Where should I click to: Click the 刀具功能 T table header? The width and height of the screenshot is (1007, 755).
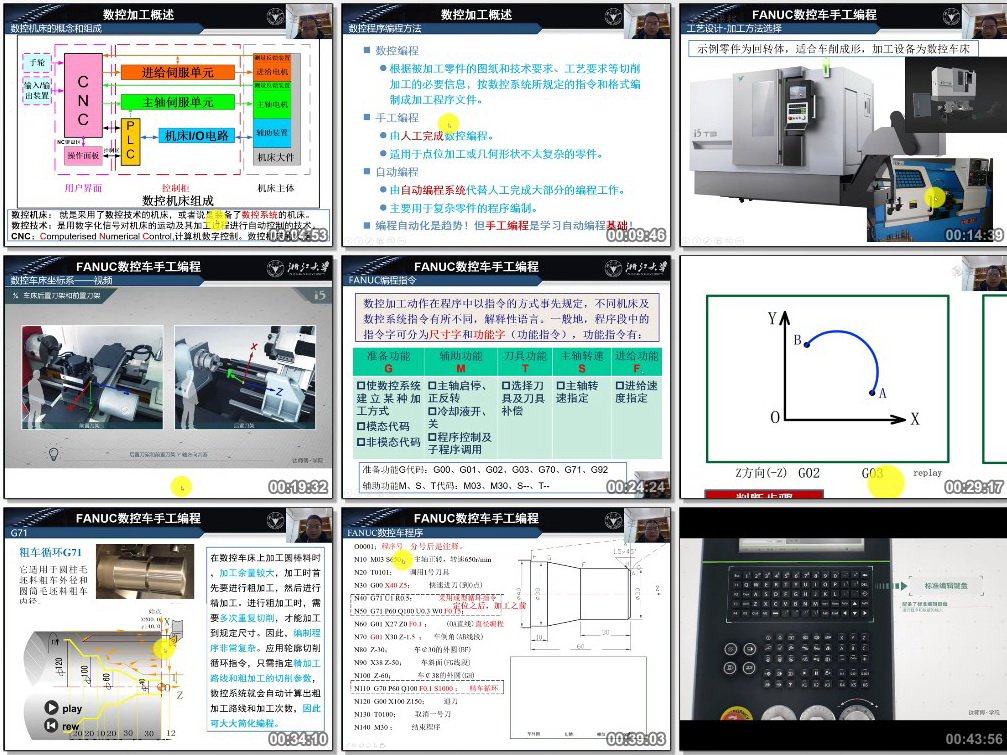[x=525, y=361]
